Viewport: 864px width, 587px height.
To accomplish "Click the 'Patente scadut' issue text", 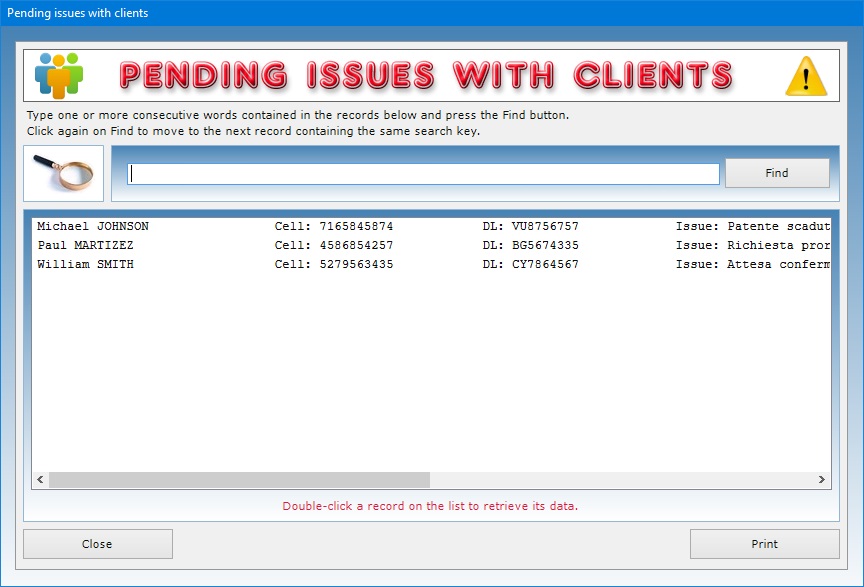I will [x=779, y=226].
